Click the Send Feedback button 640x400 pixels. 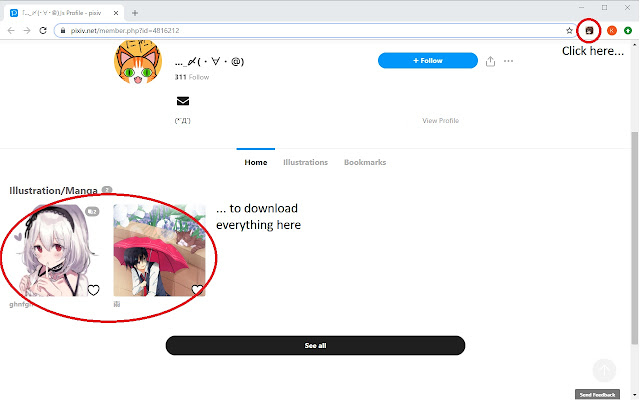click(x=597, y=394)
